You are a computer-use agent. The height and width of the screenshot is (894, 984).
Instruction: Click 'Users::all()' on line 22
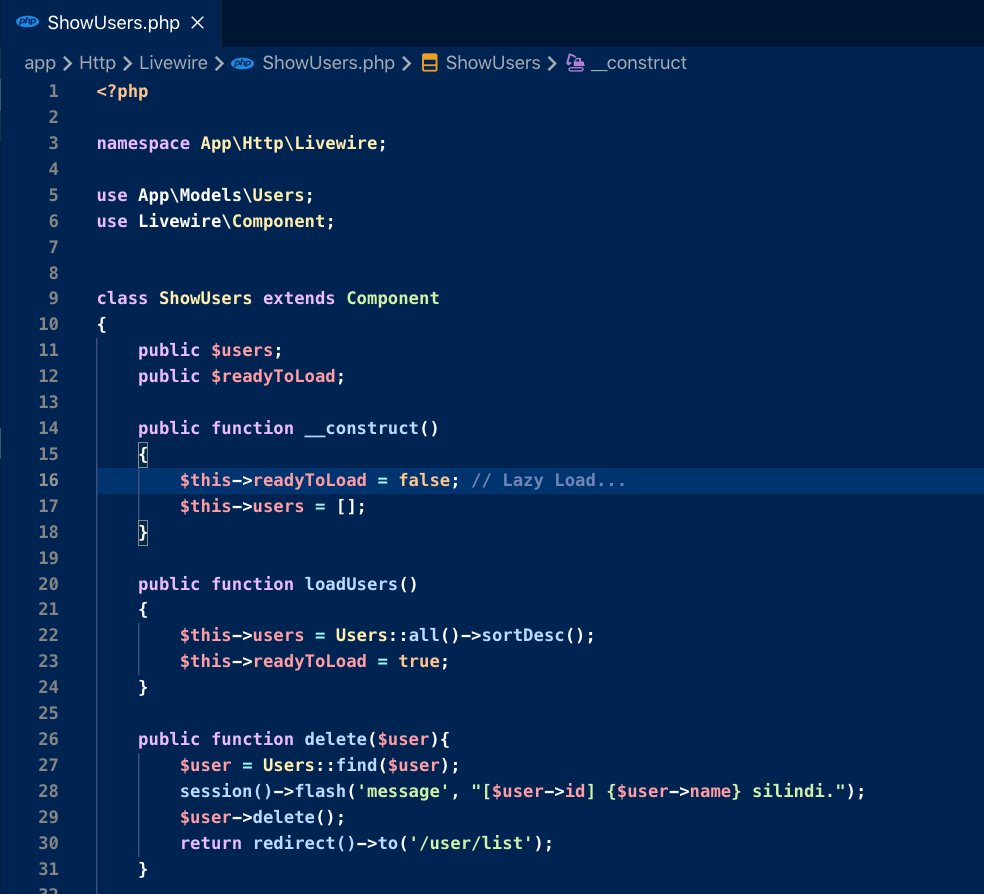[x=398, y=636]
